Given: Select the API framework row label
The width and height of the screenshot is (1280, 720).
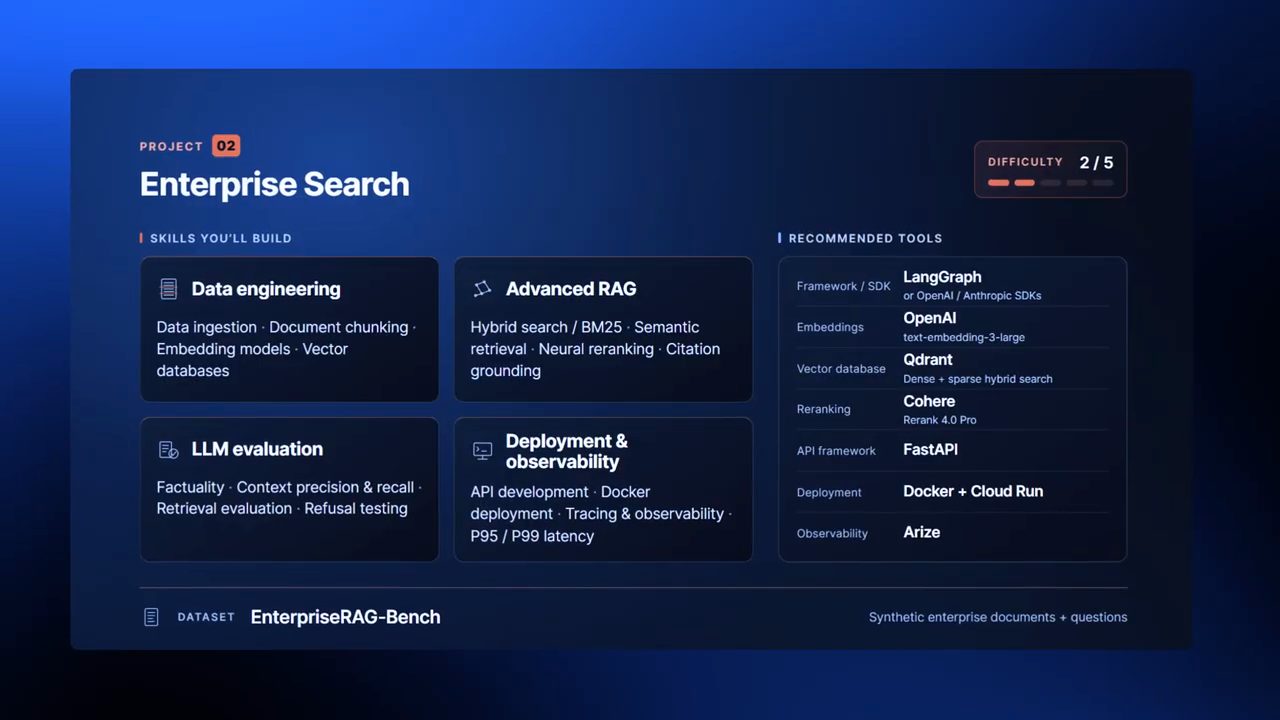Looking at the screenshot, I should pos(836,451).
